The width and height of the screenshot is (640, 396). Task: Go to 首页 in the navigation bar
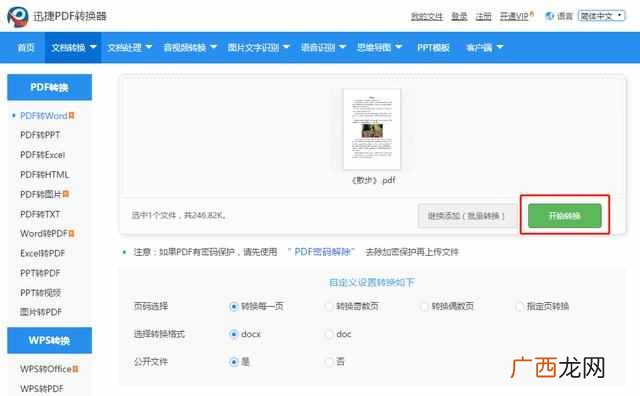26,47
